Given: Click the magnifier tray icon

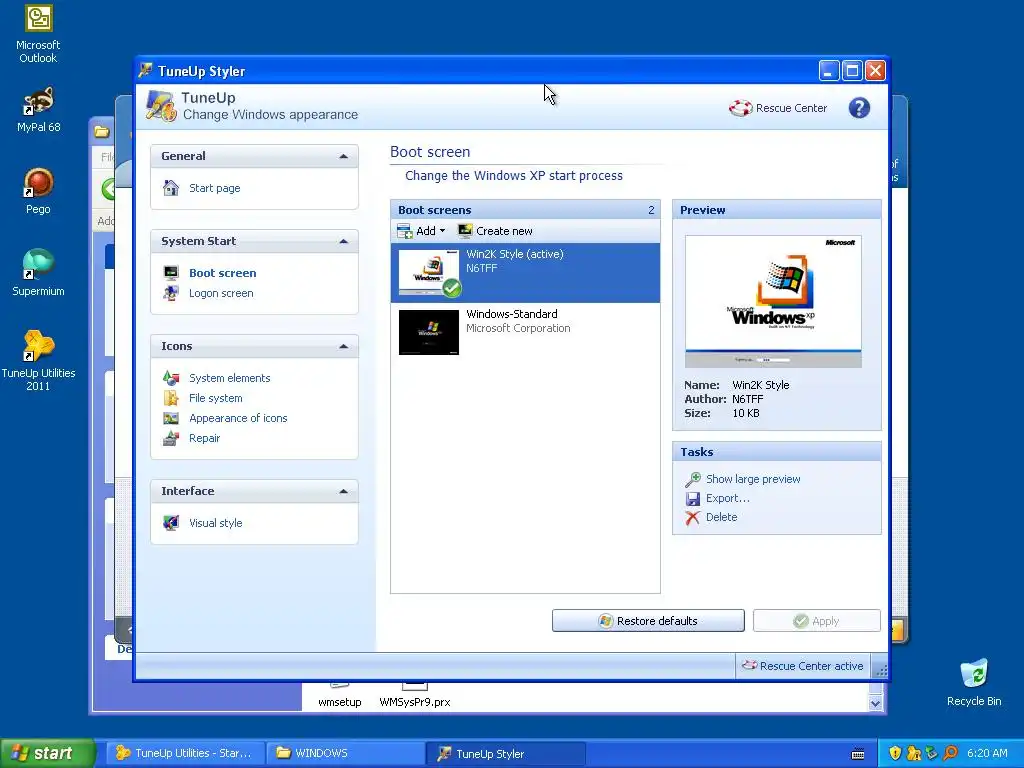Looking at the screenshot, I should 950,753.
